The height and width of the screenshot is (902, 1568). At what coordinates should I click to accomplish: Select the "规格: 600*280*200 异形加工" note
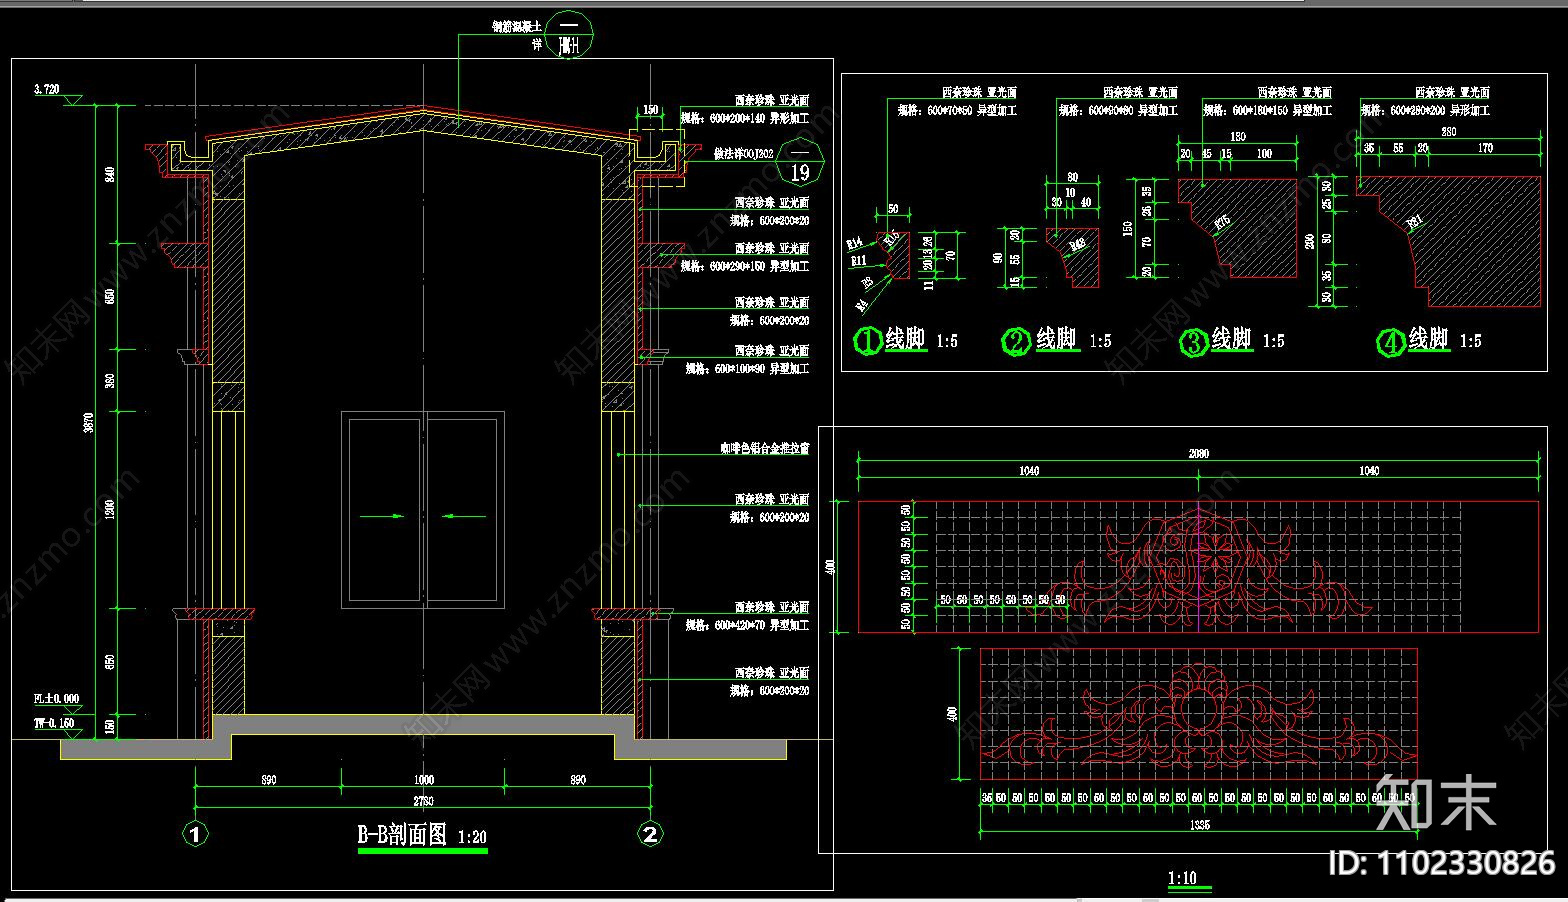coord(1425,111)
